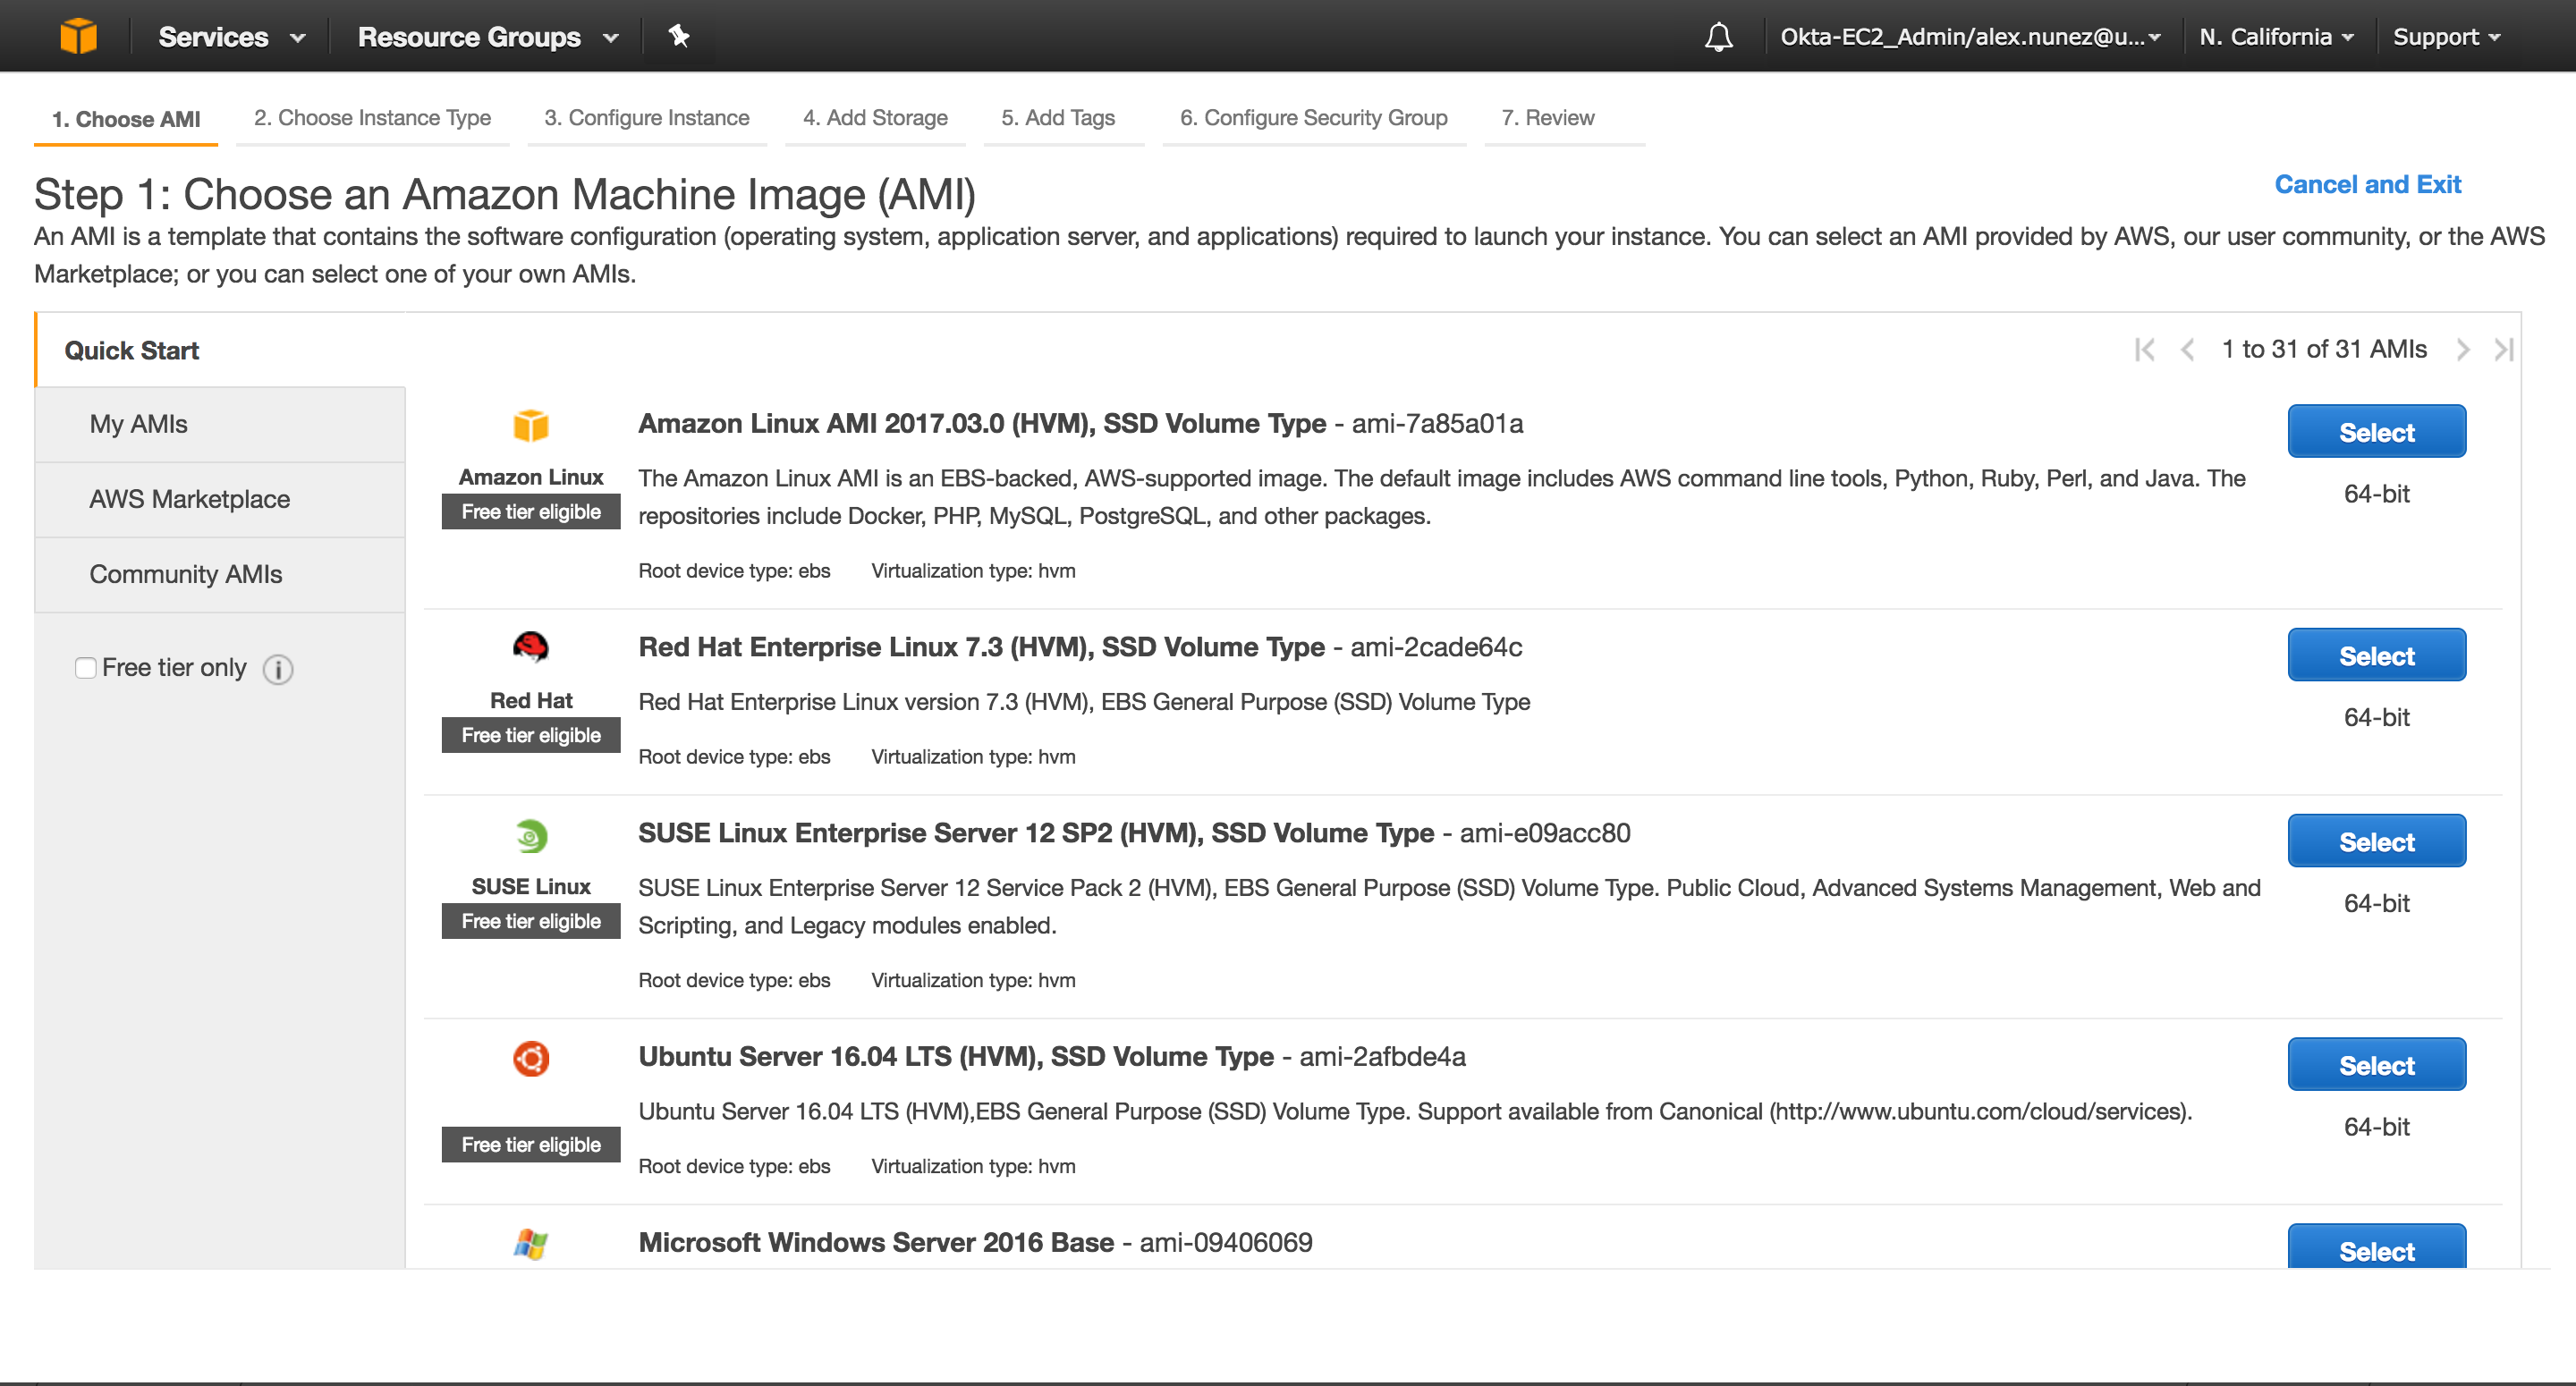
Task: Open the notifications bell
Action: click(1718, 37)
